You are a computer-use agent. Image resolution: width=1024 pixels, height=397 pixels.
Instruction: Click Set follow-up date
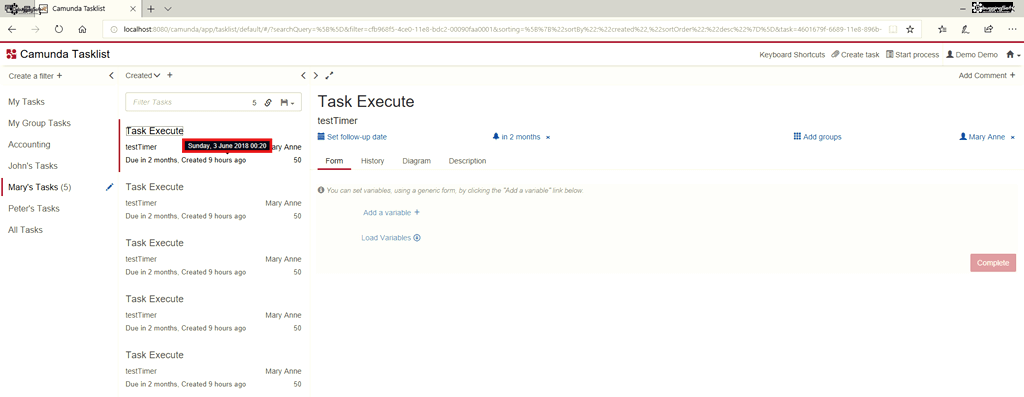click(x=352, y=137)
